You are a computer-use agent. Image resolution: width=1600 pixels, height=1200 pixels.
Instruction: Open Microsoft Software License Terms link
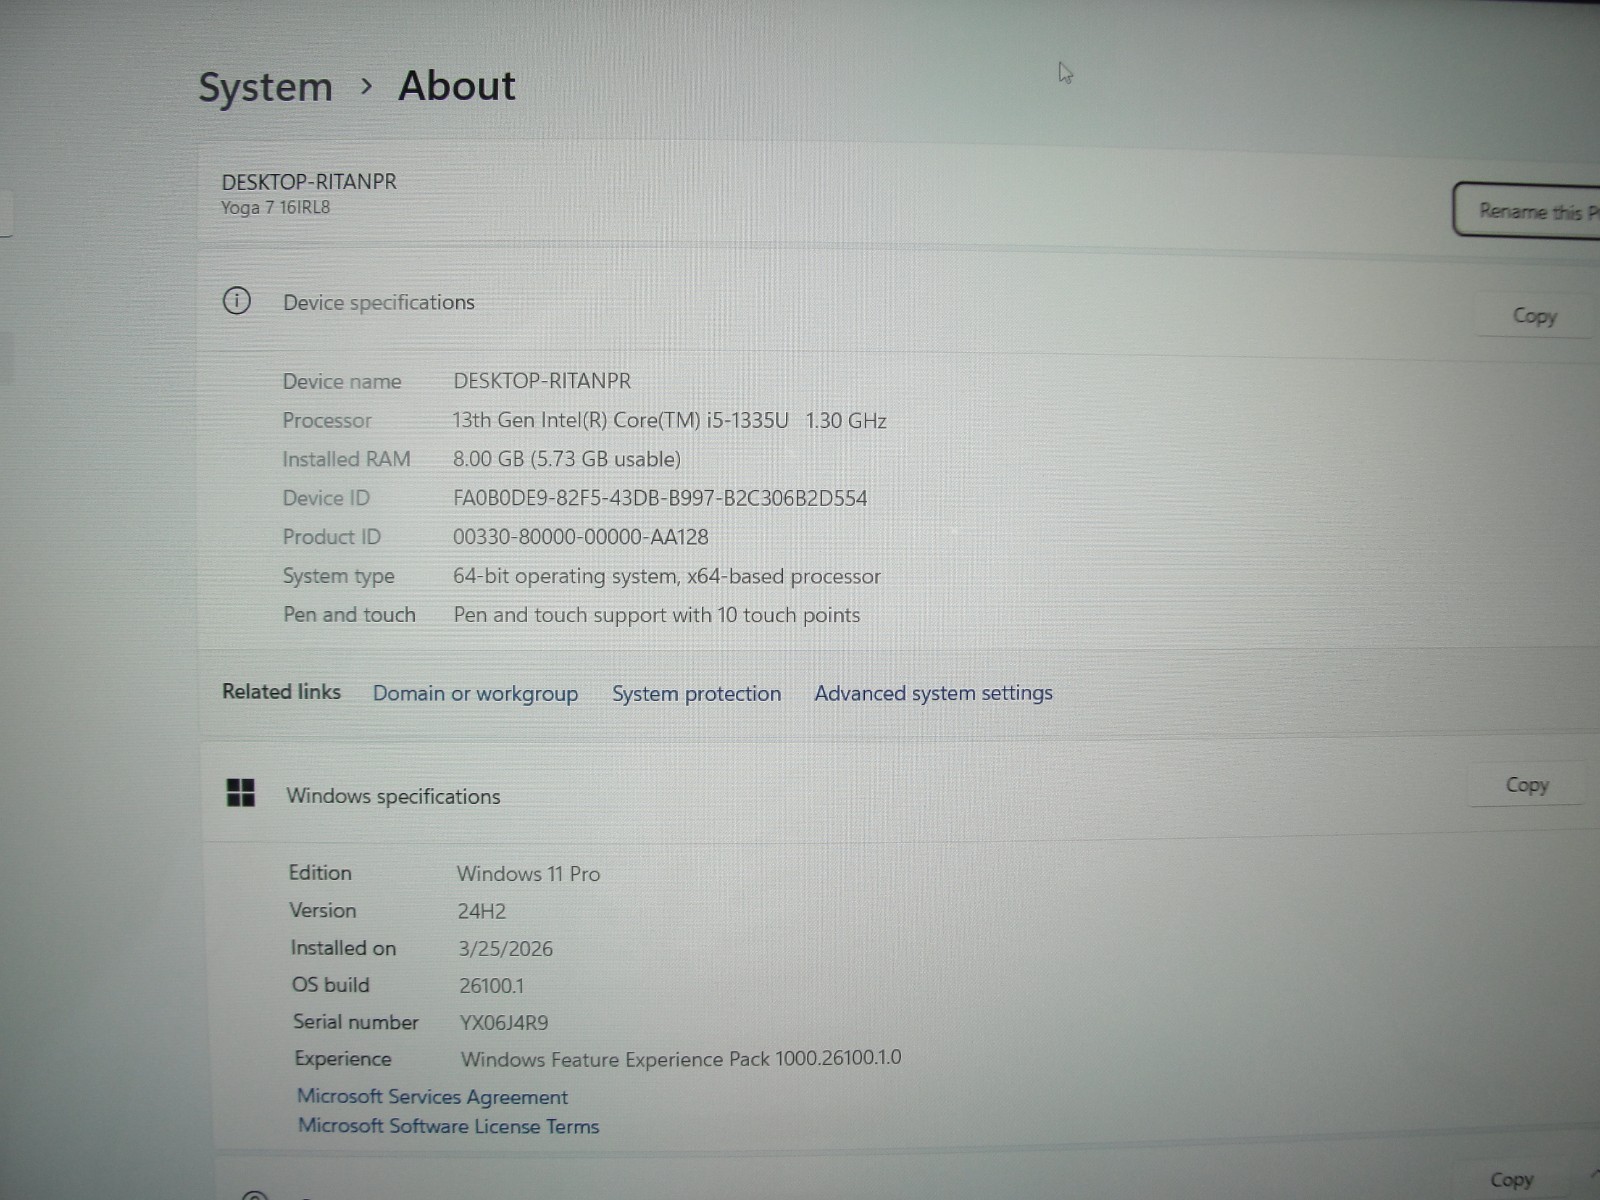448,1126
